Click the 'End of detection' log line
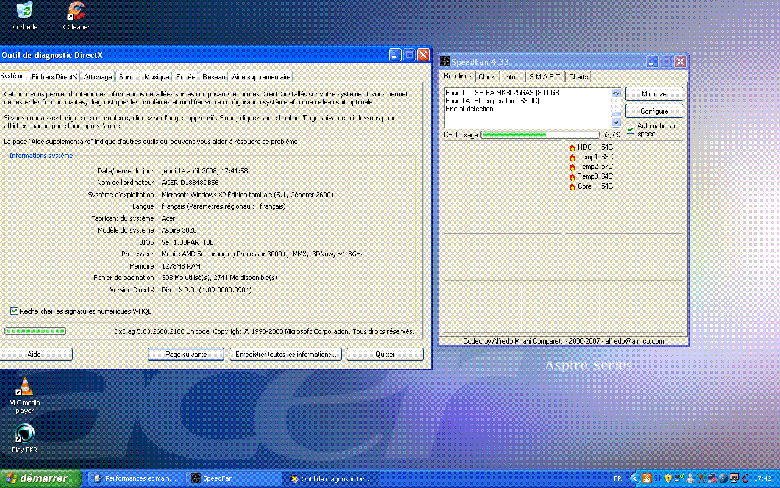Viewport: 780px width, 488px height. 470,109
